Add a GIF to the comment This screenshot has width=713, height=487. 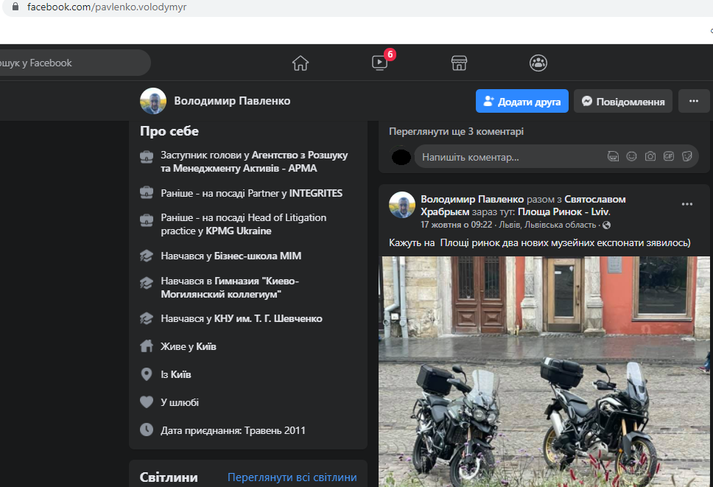(669, 157)
